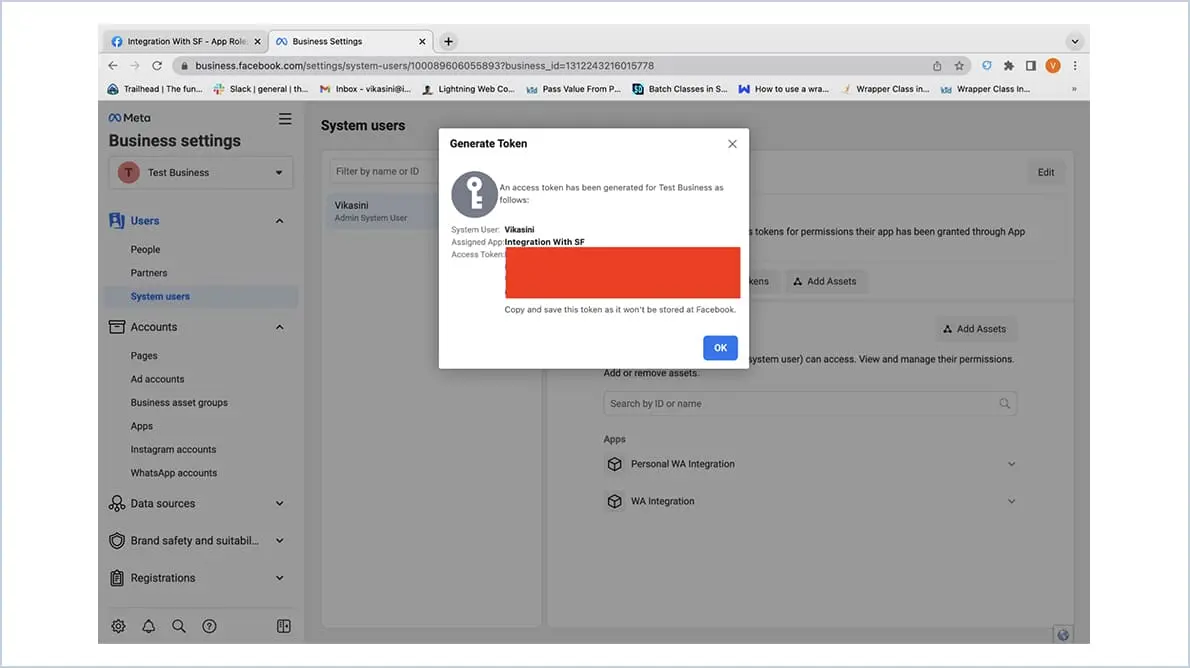Select the Vikasini system user

tap(382, 211)
